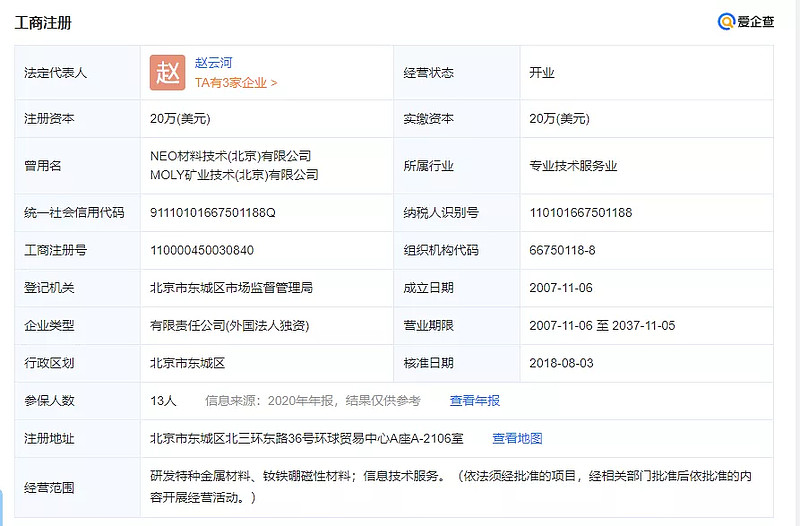Select the 经营范围 label
Image resolution: width=800 pixels, height=526 pixels.
[x=49, y=488]
